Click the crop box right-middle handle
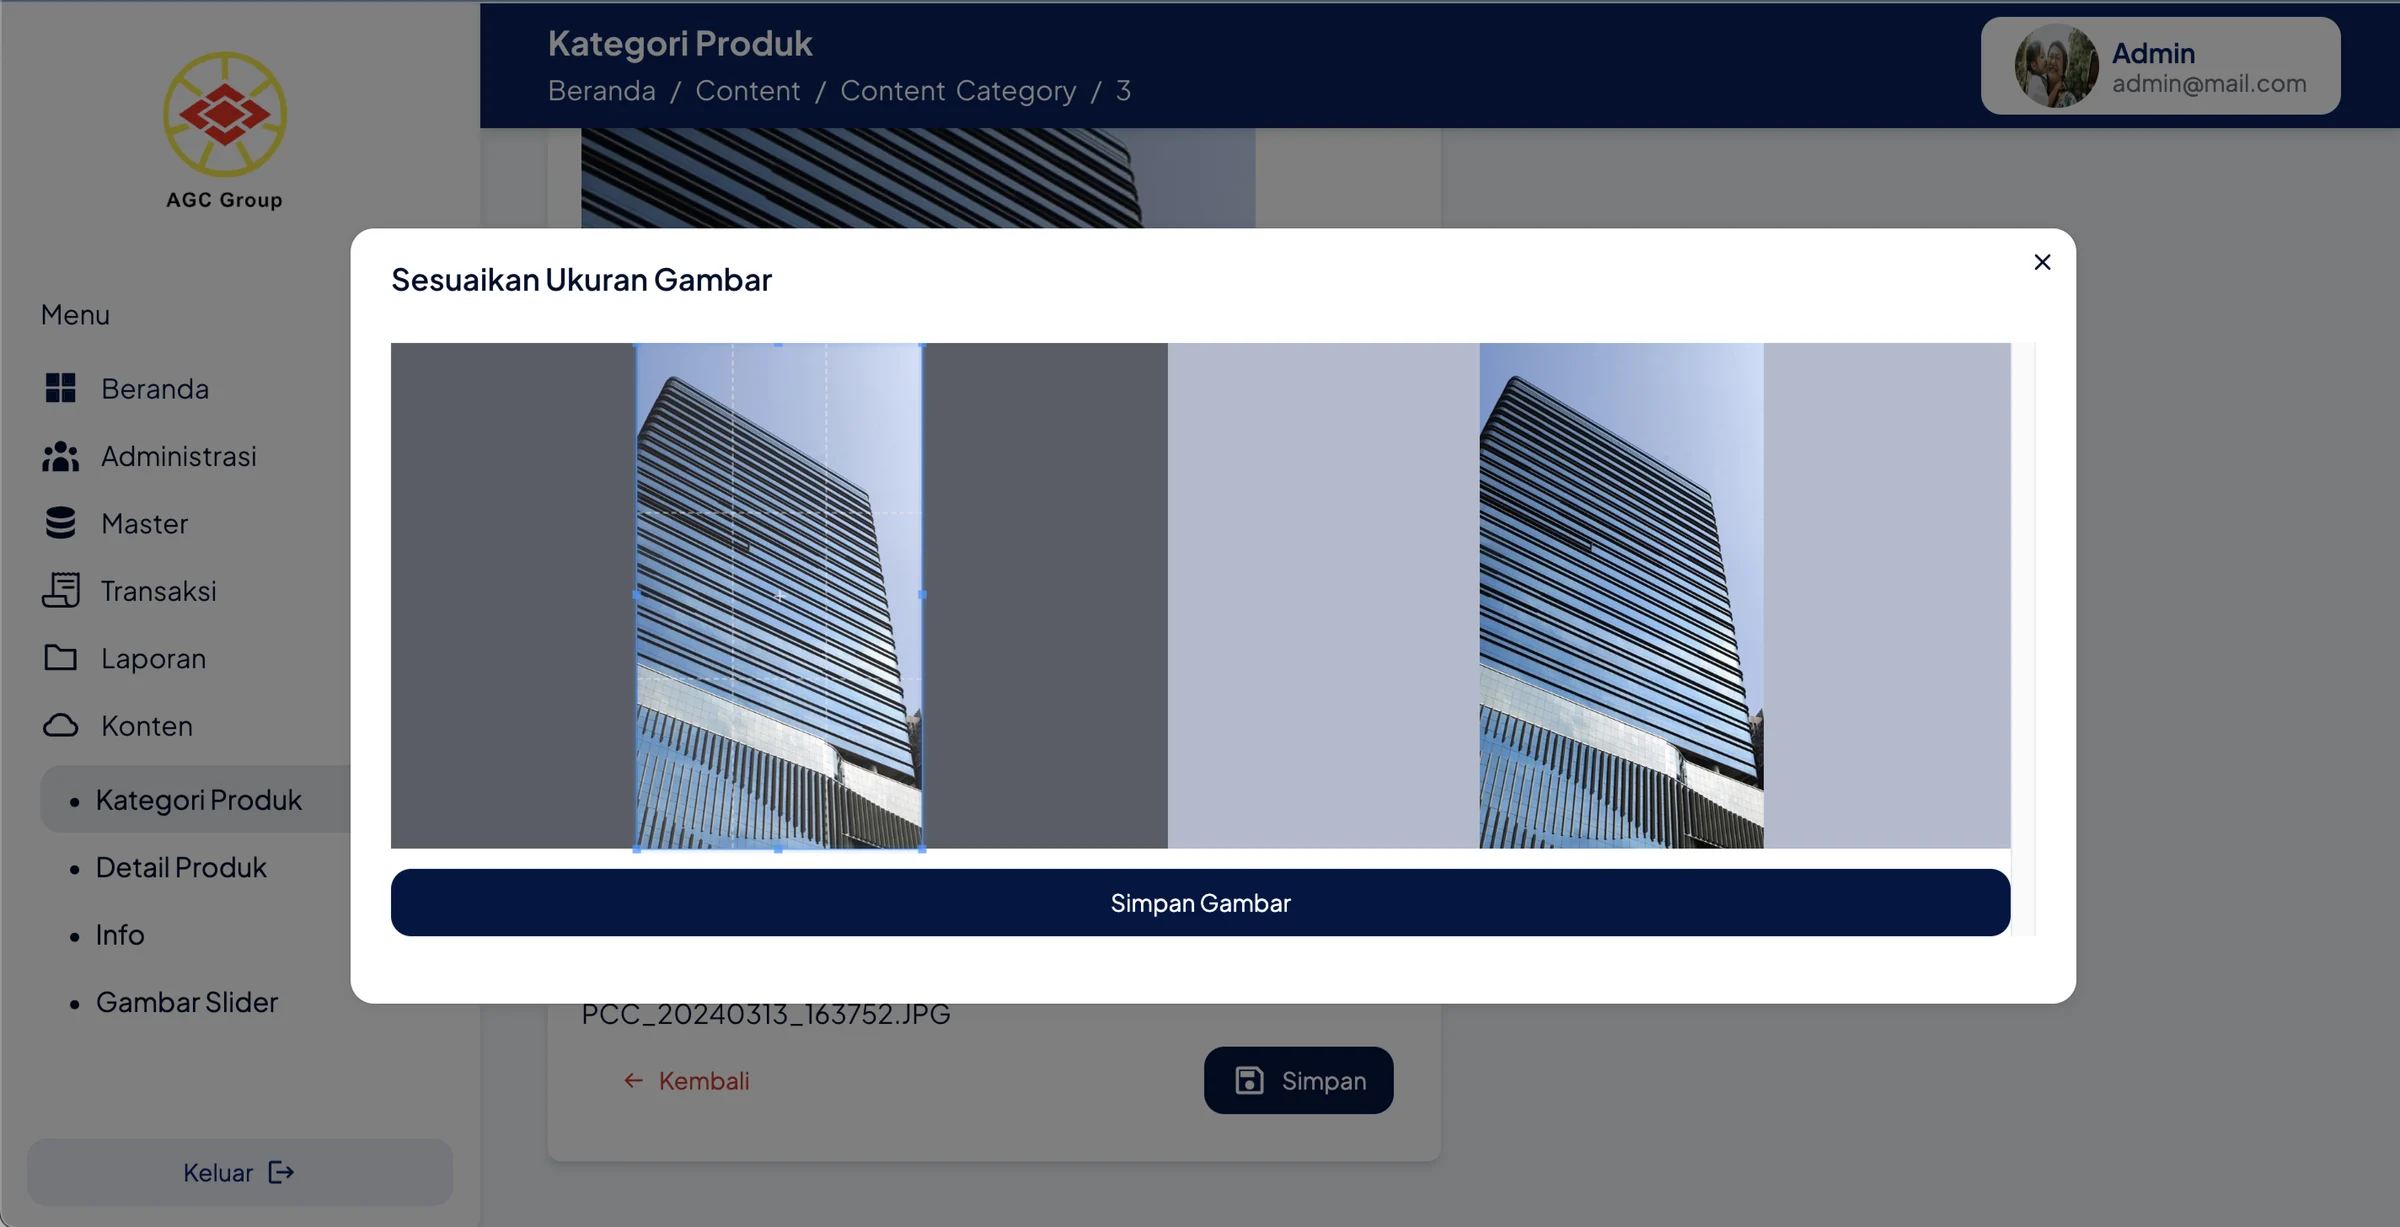 (x=922, y=595)
